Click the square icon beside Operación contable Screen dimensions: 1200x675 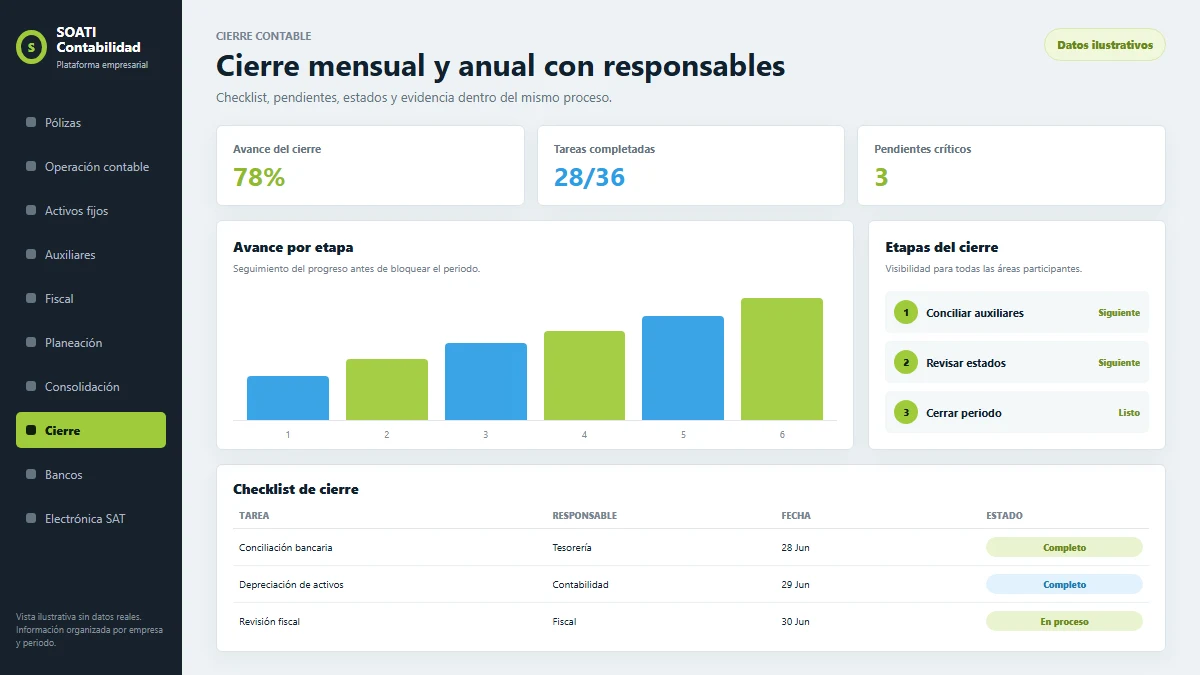(31, 167)
